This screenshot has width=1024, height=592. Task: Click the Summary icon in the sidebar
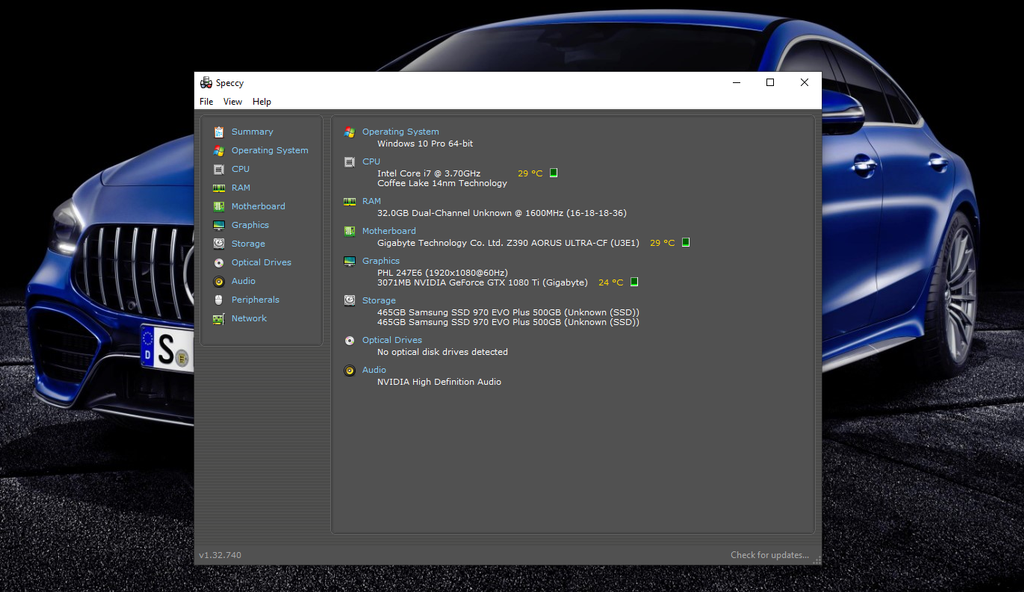pos(219,132)
